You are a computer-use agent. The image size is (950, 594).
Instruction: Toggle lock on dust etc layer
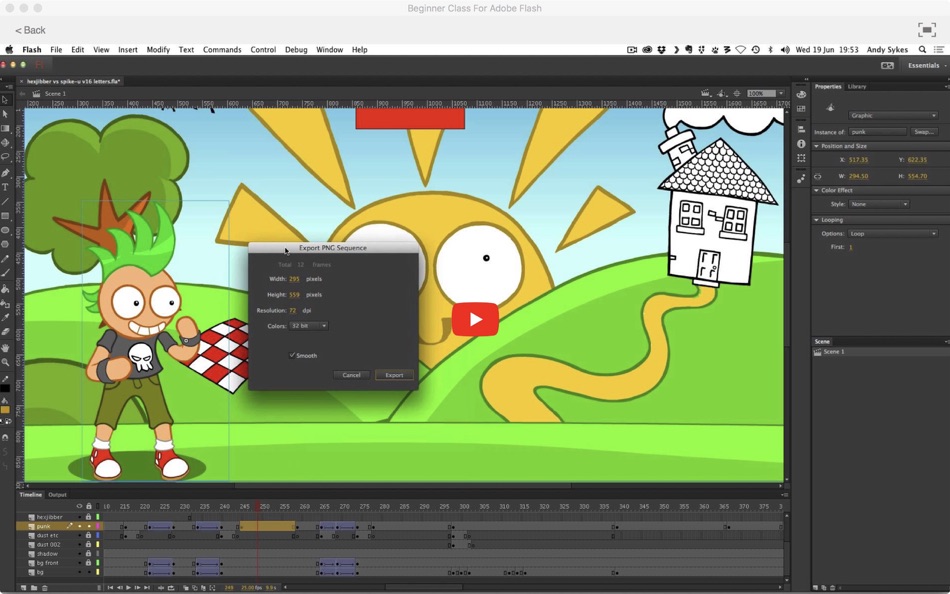88,535
